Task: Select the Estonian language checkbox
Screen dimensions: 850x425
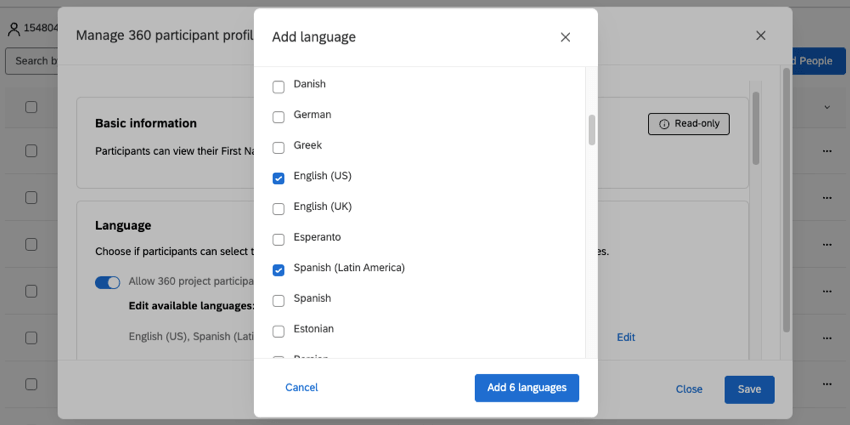Action: coord(279,331)
